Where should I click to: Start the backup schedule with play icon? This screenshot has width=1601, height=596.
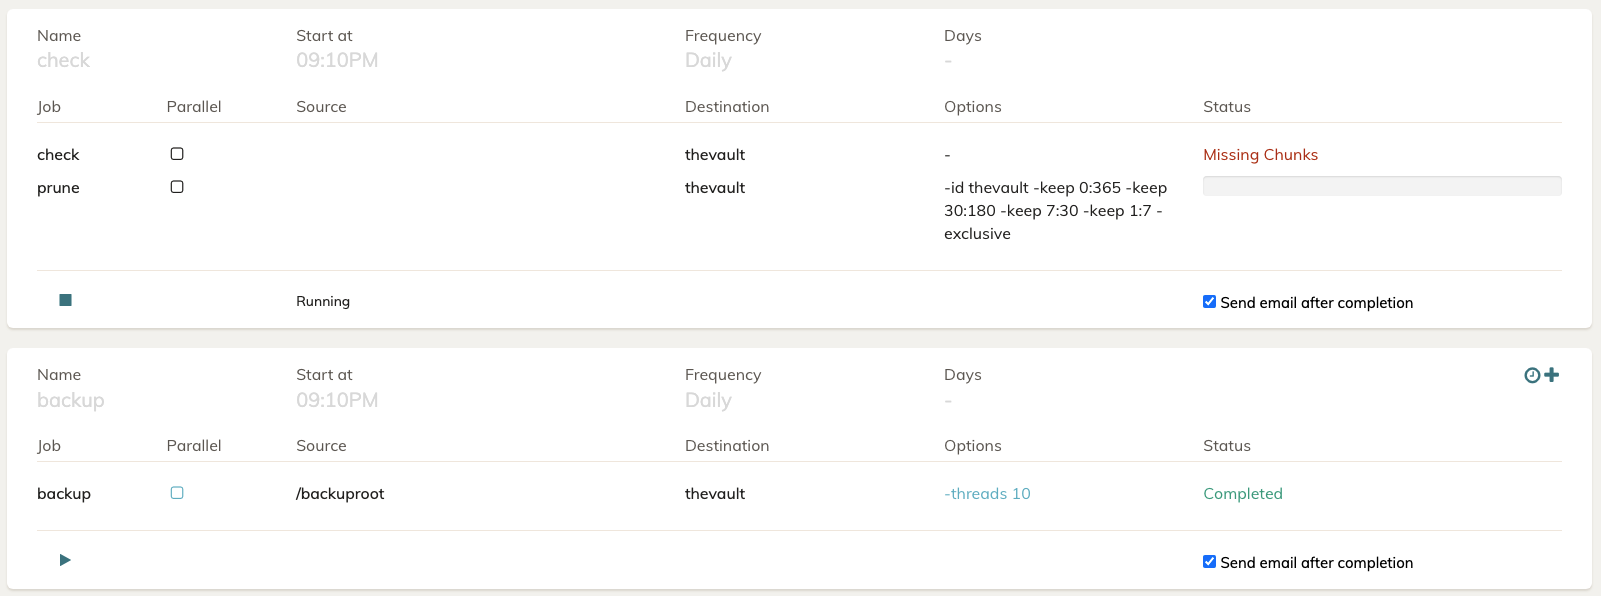coord(65,560)
